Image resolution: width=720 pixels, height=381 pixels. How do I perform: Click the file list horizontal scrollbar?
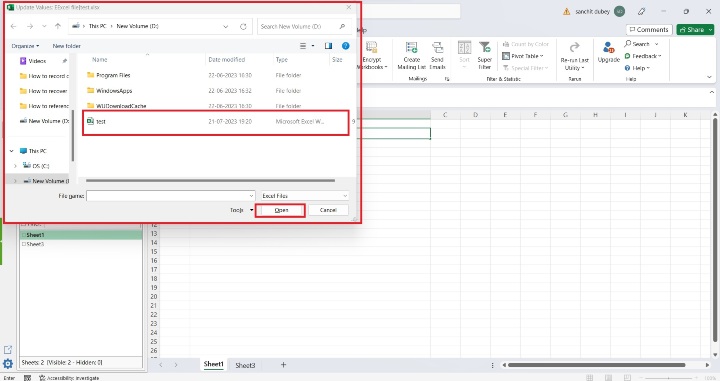point(210,181)
